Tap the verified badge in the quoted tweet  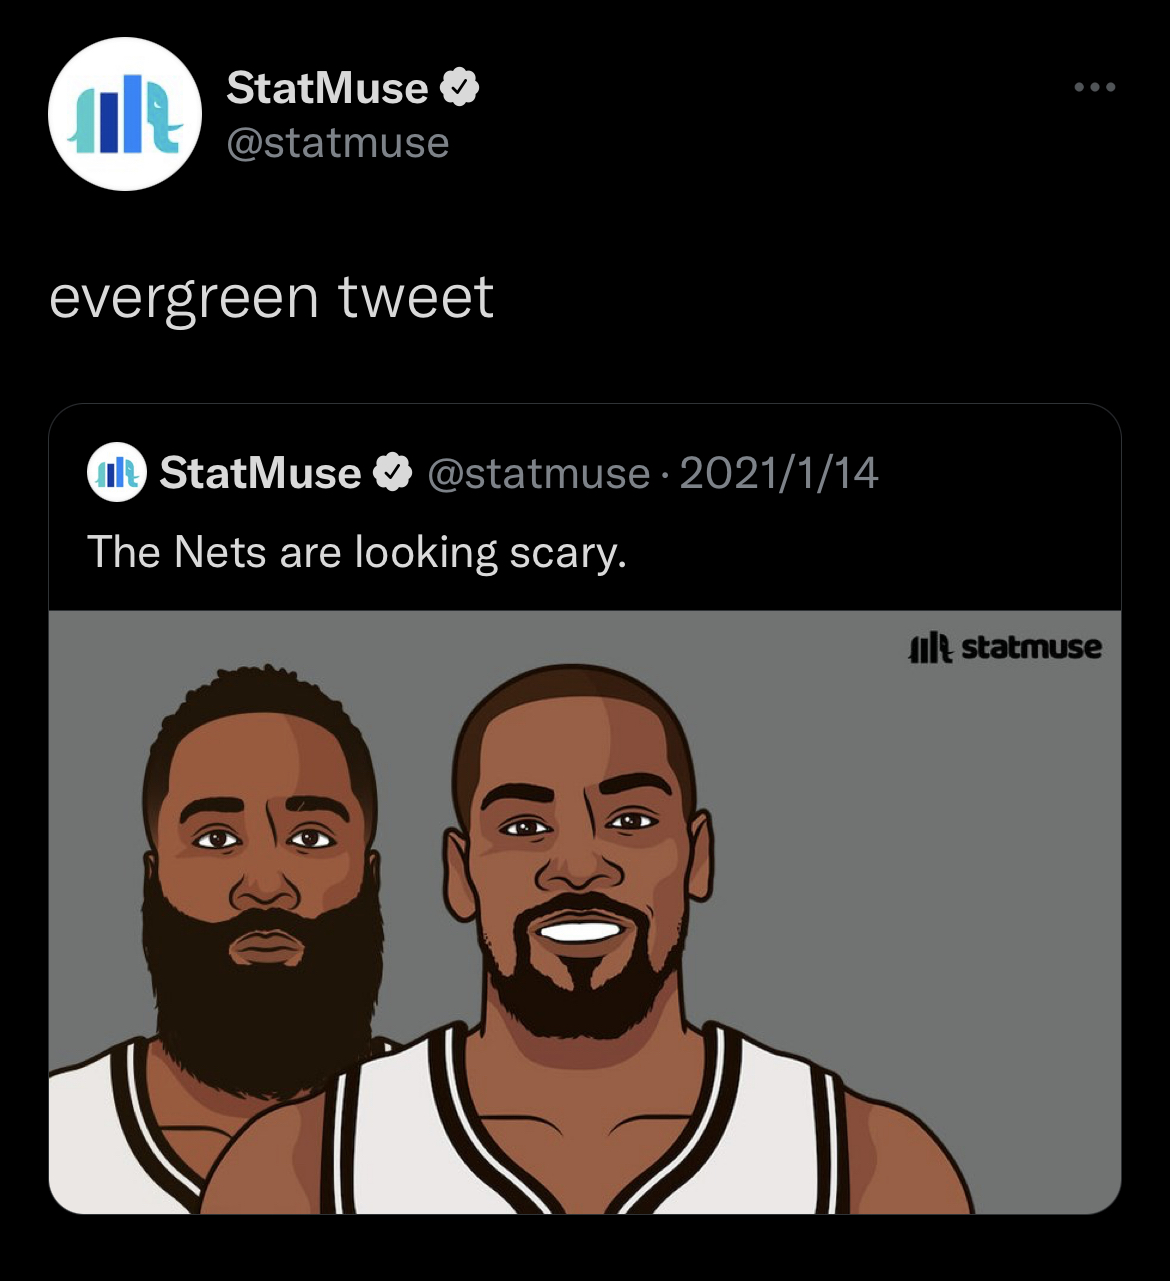[393, 472]
